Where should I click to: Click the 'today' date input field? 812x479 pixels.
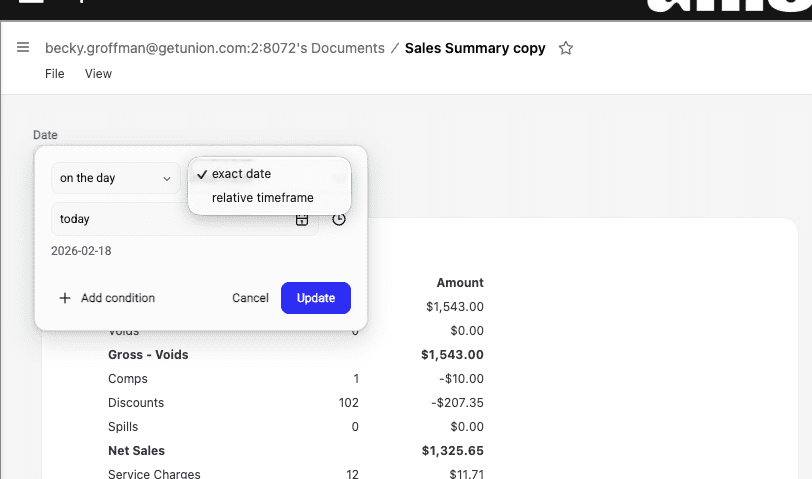170,219
